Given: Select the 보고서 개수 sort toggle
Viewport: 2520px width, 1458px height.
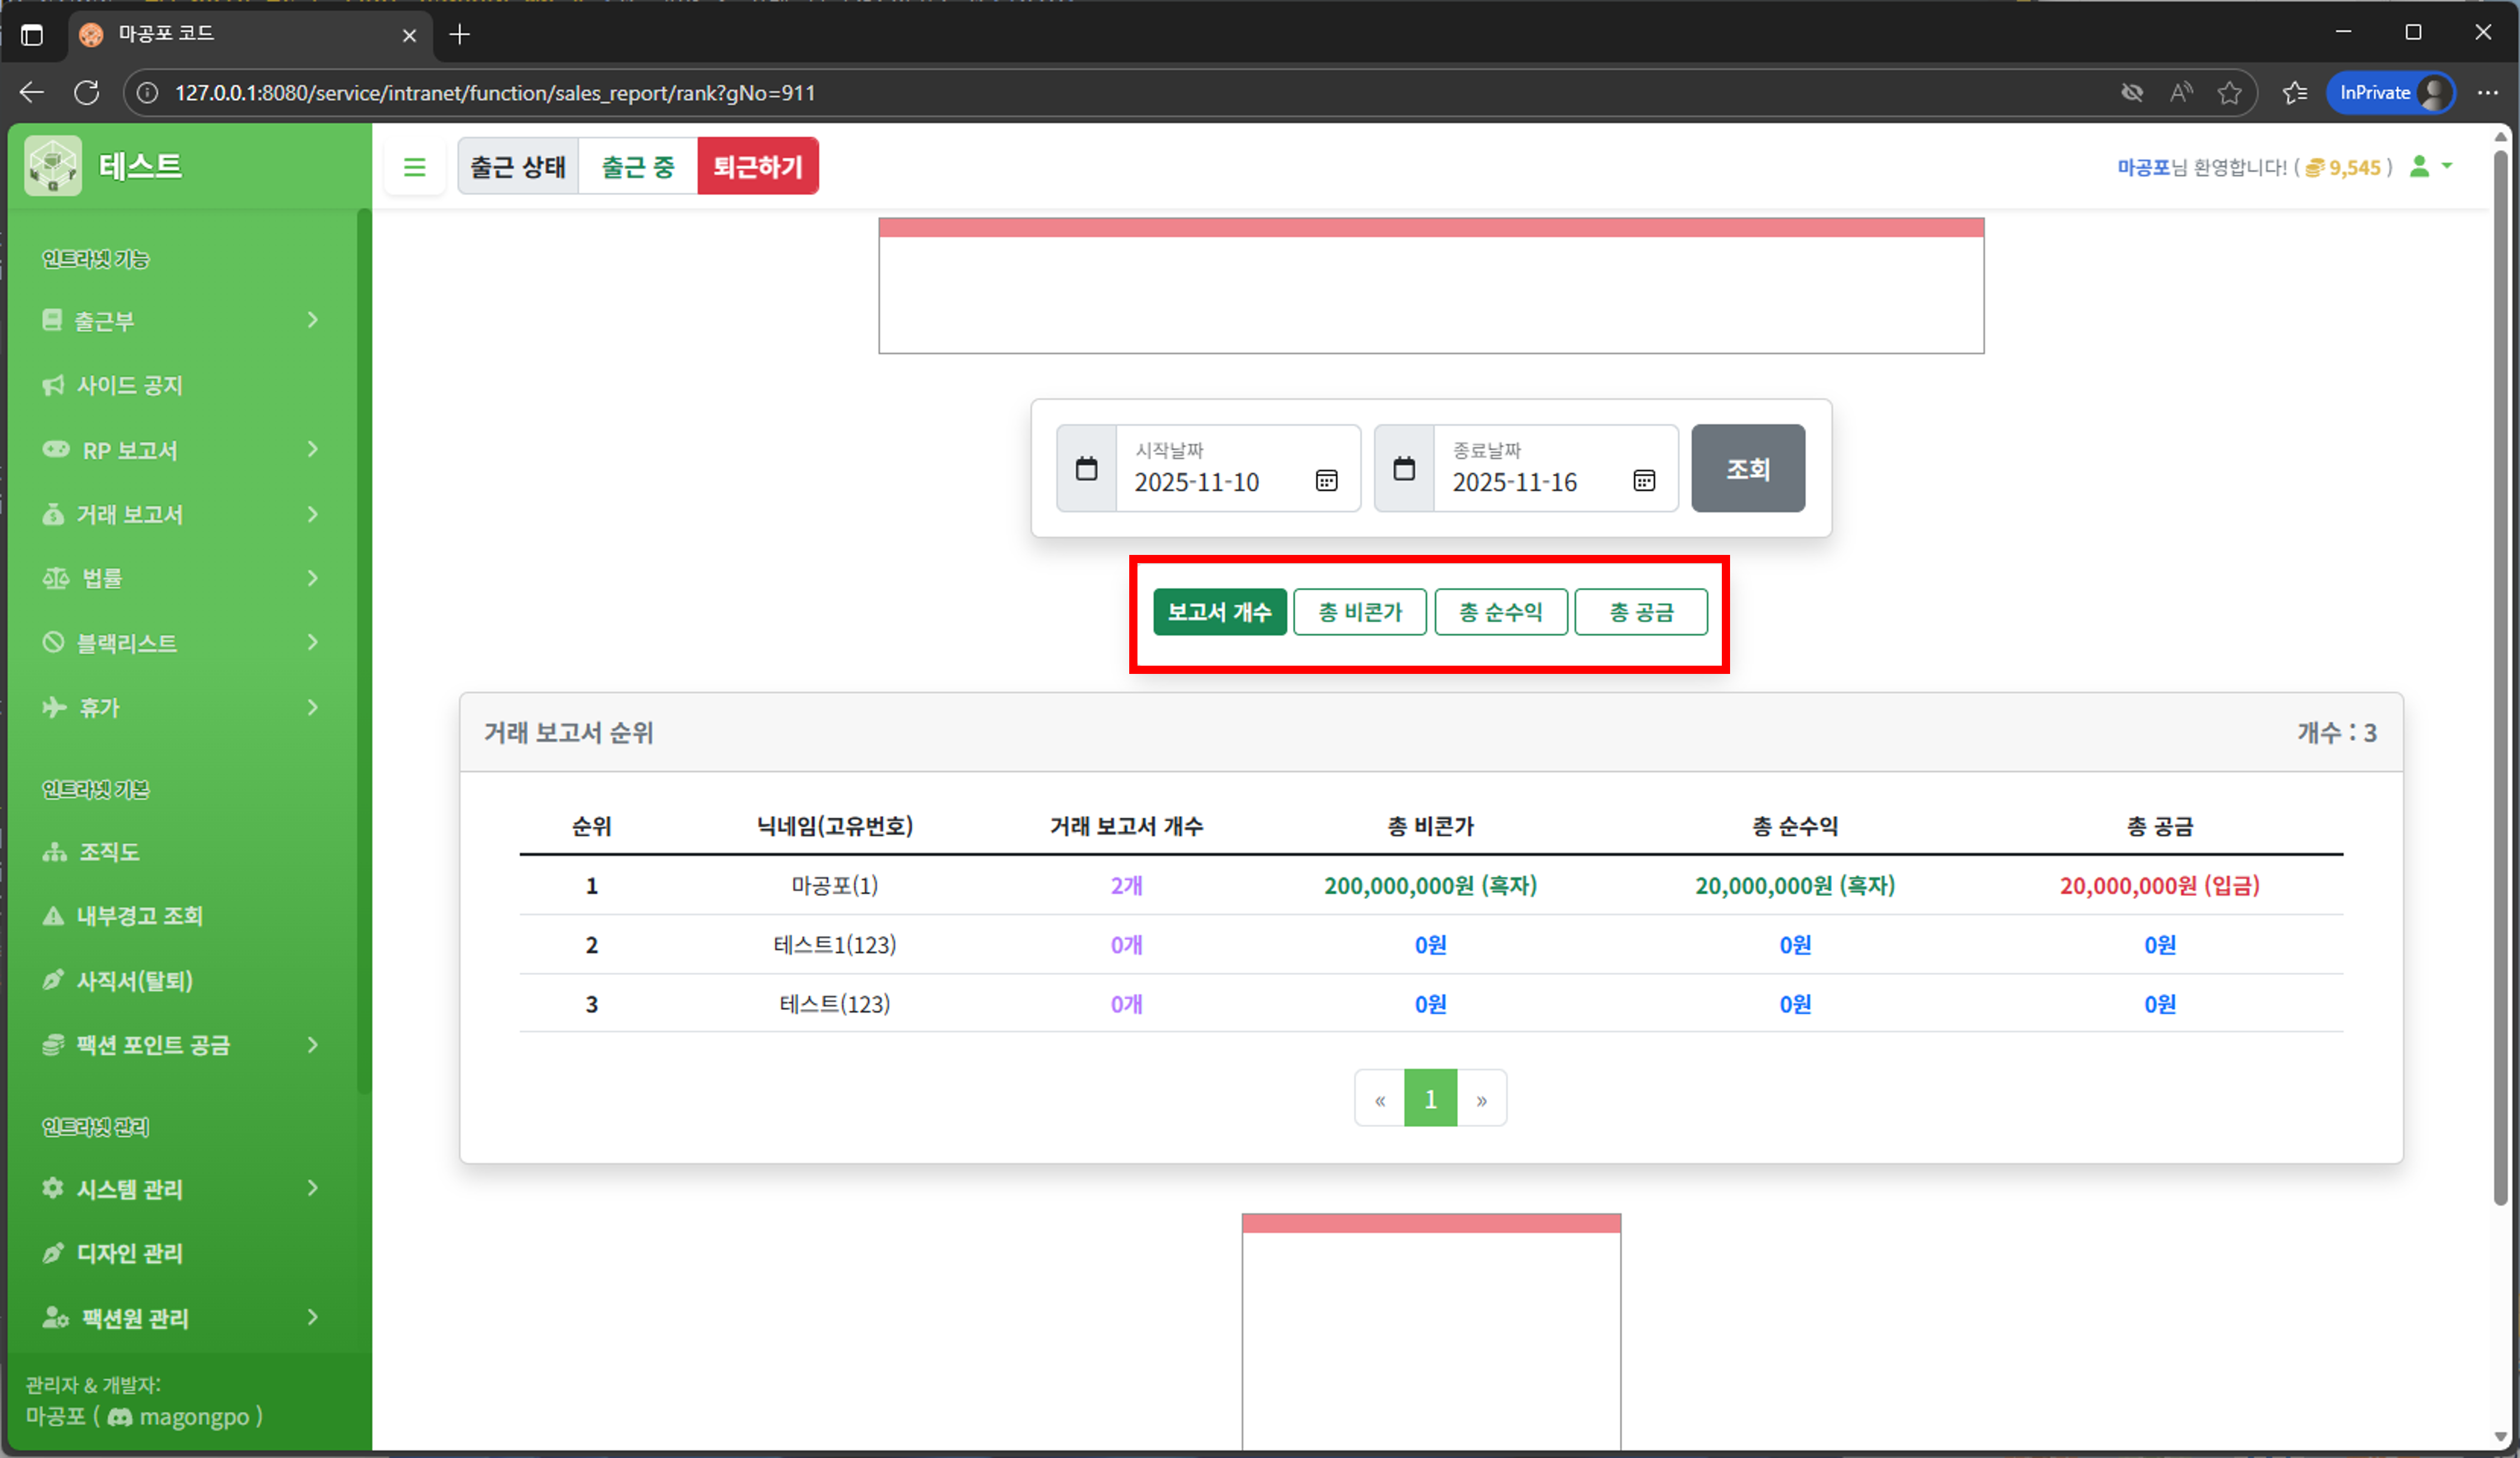Looking at the screenshot, I should pos(1219,612).
